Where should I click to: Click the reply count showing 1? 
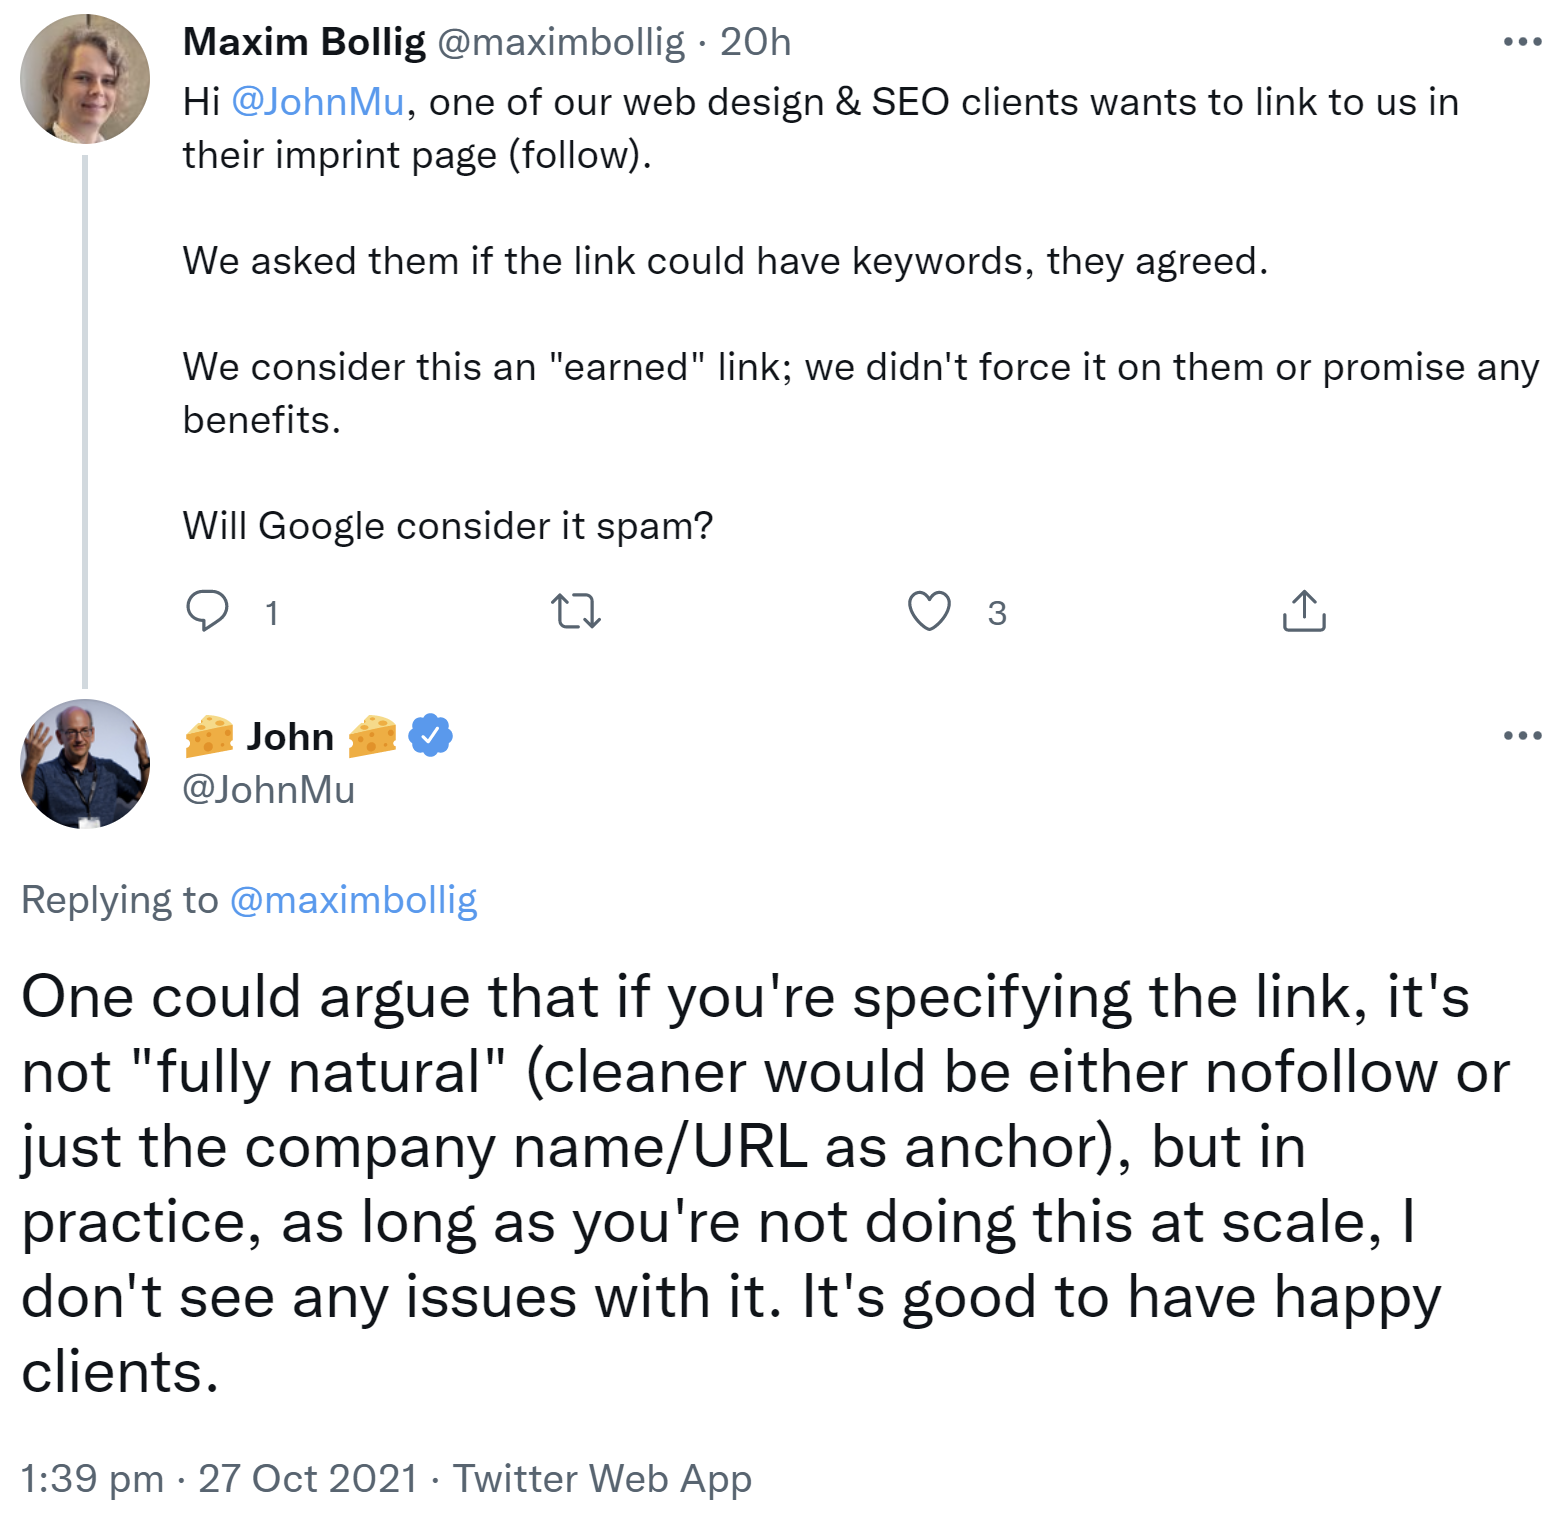pyautogui.click(x=270, y=613)
